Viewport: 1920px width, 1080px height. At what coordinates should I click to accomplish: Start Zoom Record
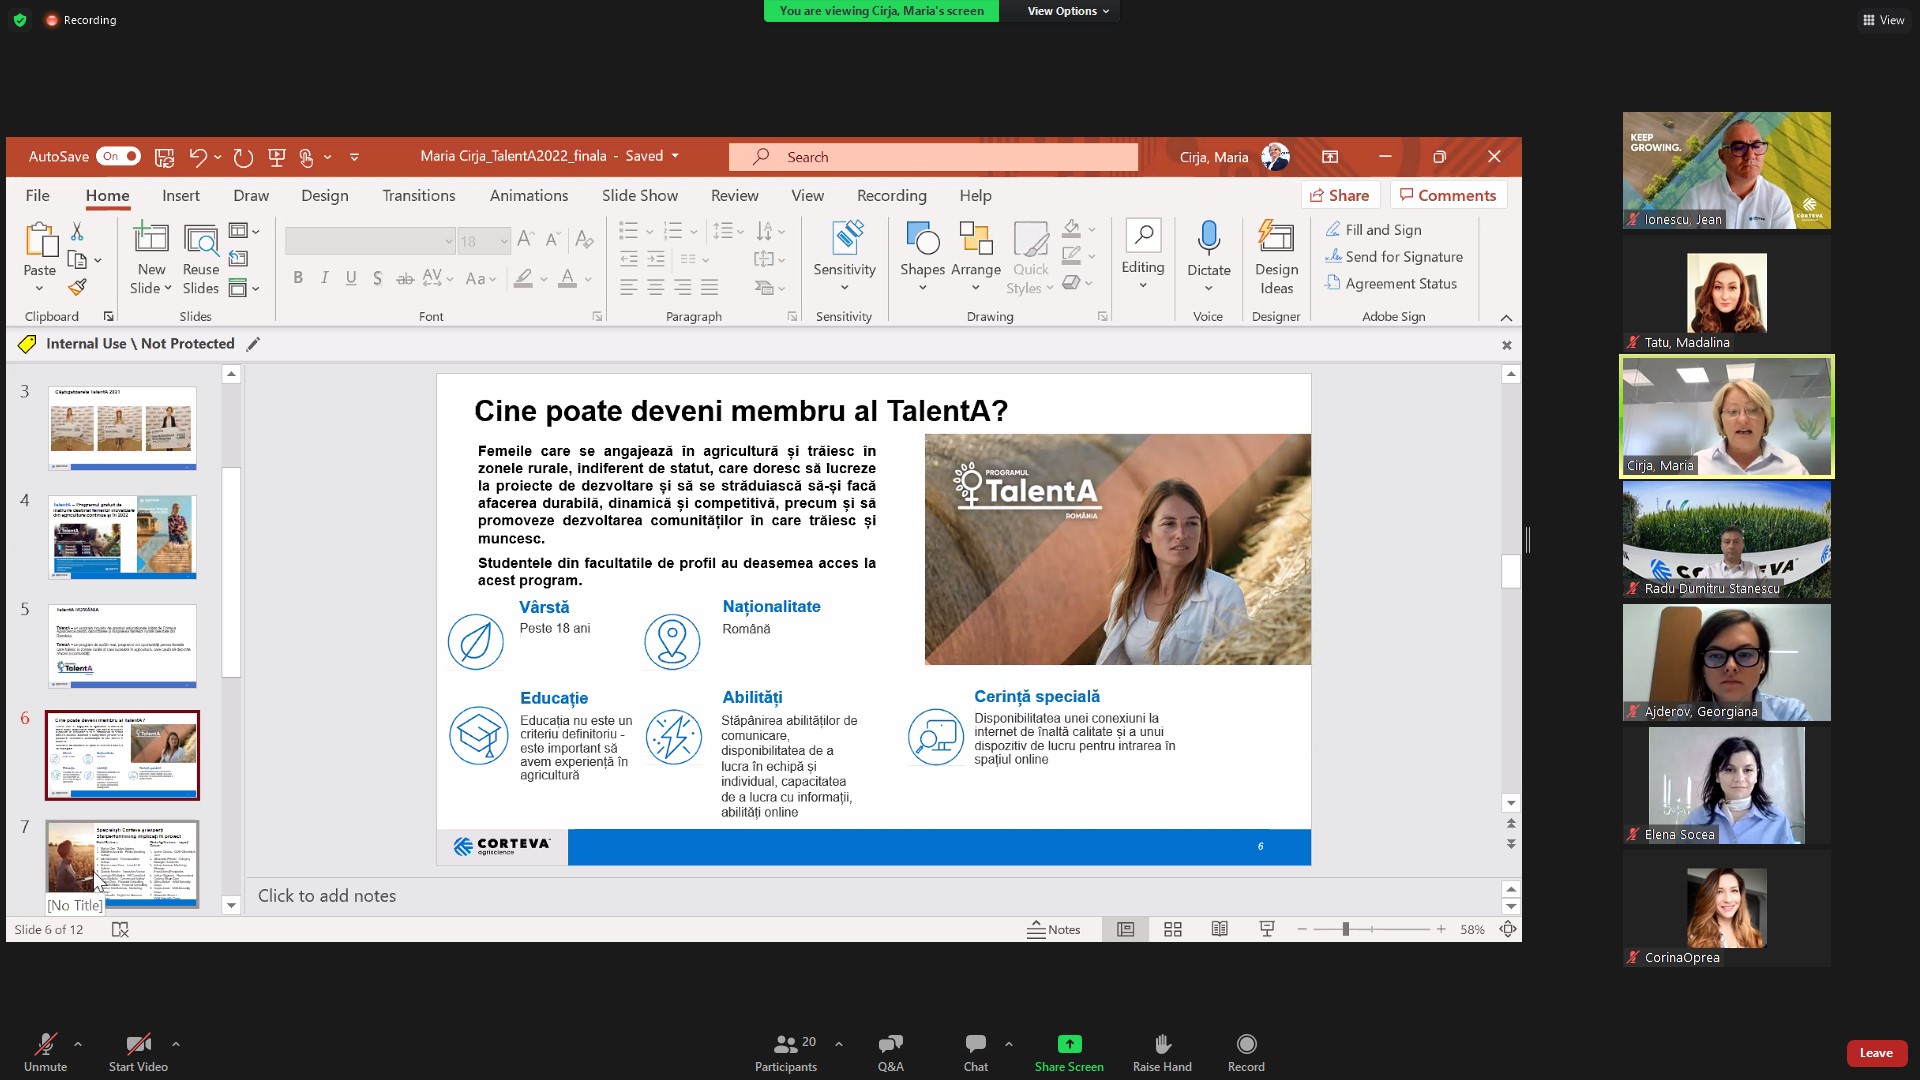pos(1246,1052)
